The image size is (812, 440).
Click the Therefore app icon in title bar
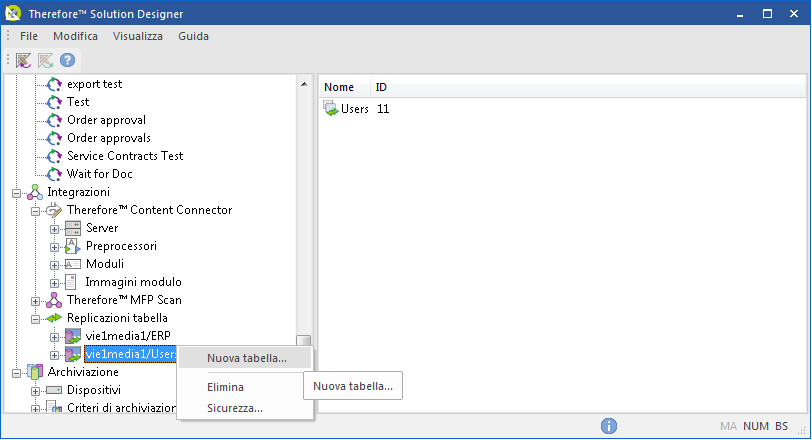pos(13,13)
